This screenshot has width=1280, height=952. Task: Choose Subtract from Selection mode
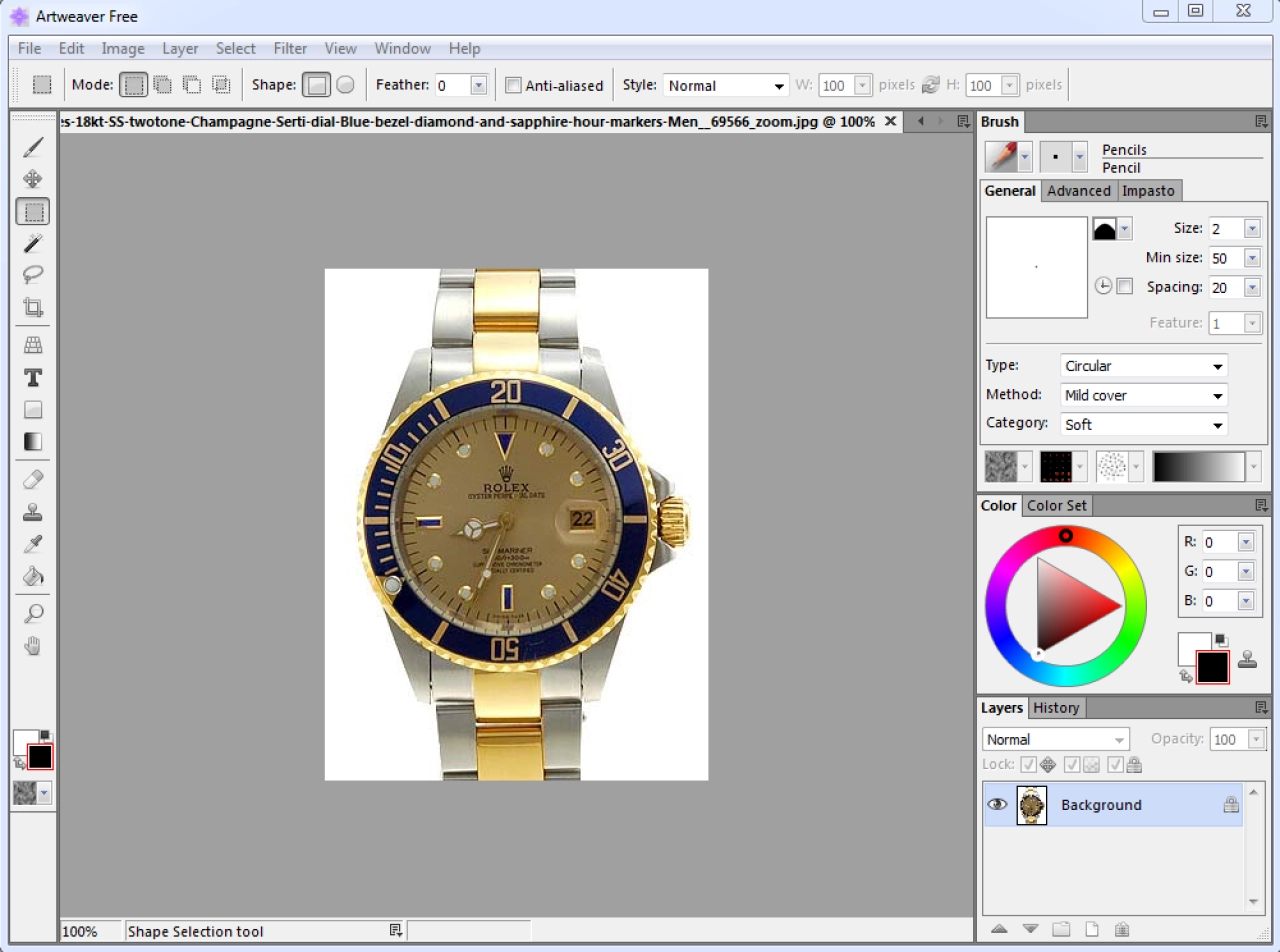(x=191, y=85)
